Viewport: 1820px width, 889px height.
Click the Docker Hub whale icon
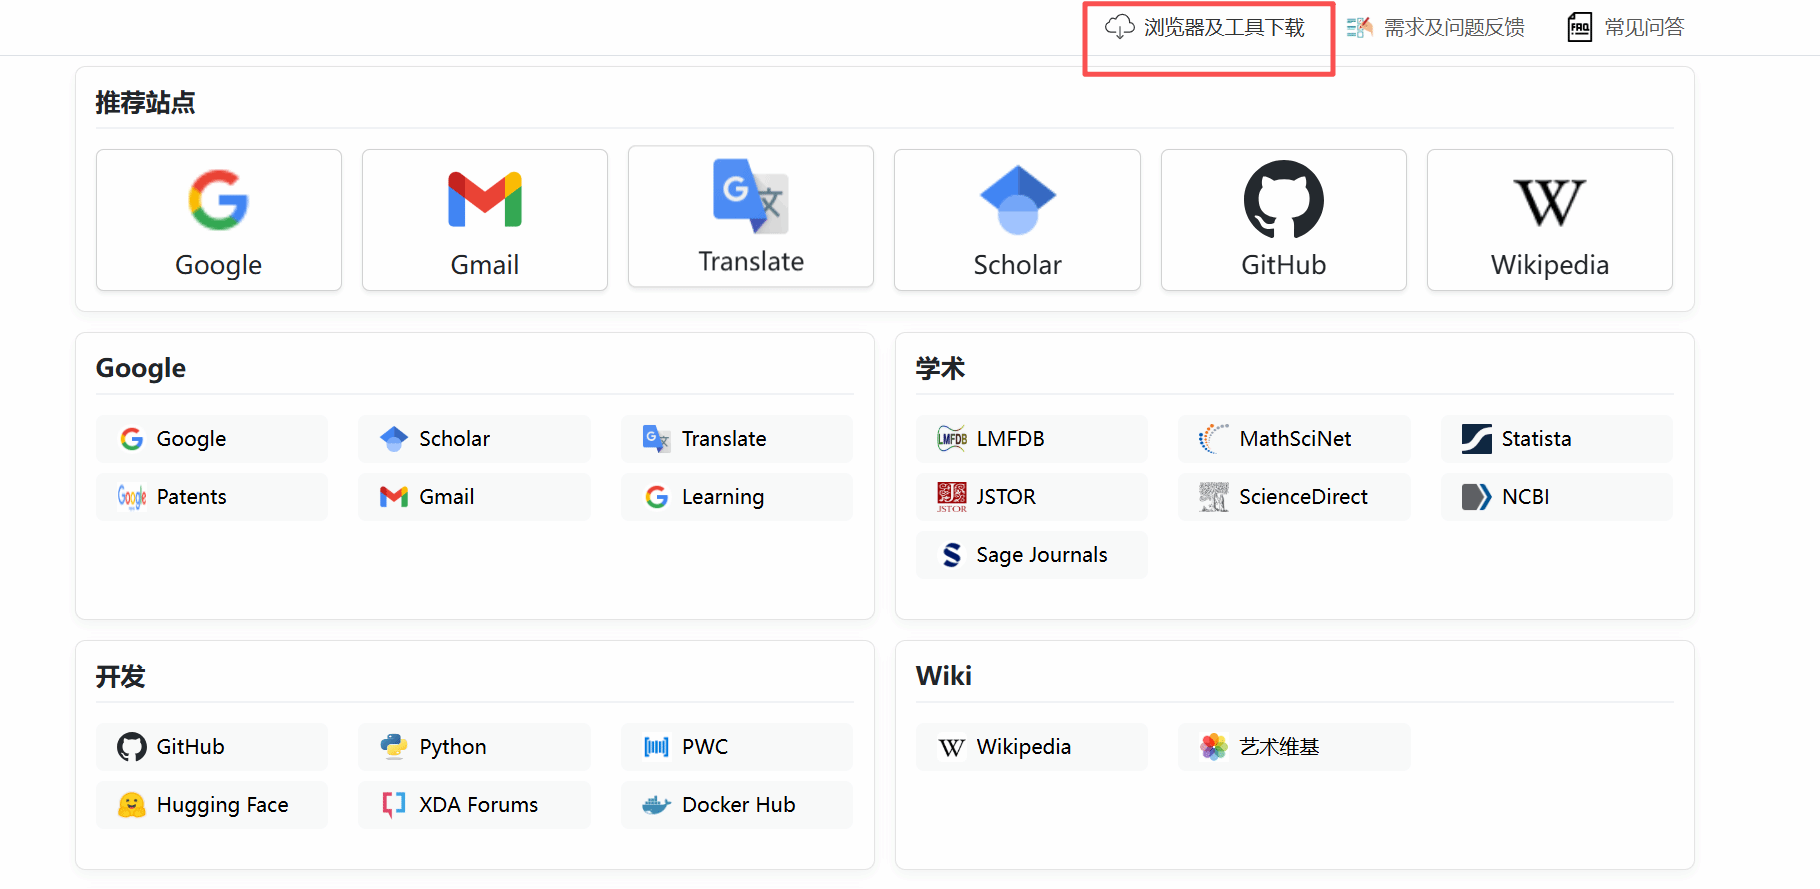[657, 805]
